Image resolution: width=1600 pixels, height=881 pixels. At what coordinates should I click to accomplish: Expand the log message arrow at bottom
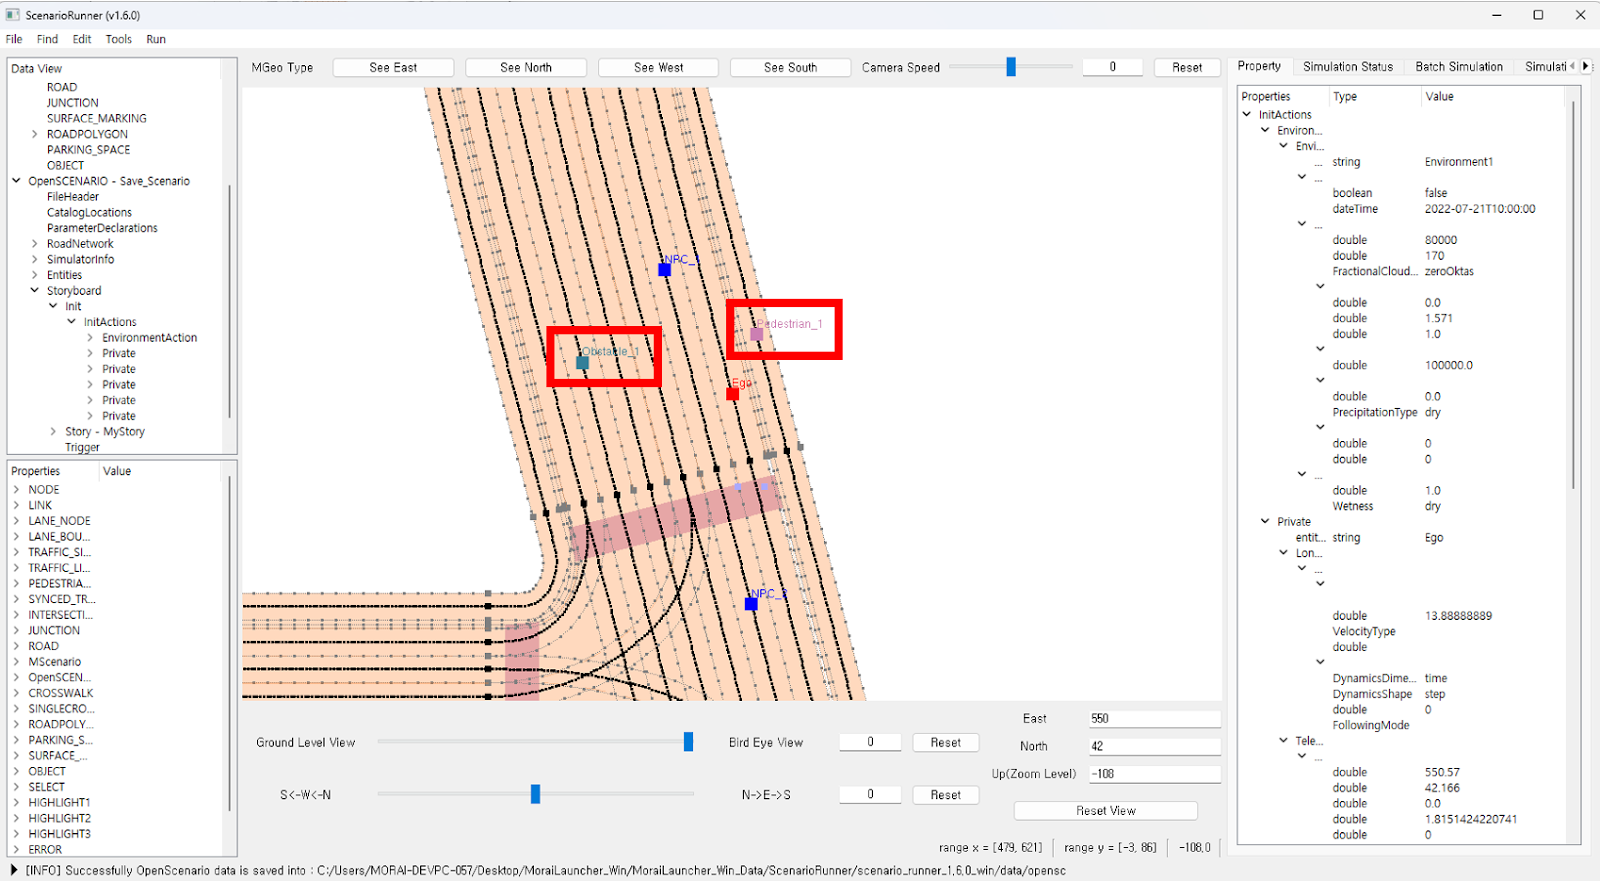(13, 870)
